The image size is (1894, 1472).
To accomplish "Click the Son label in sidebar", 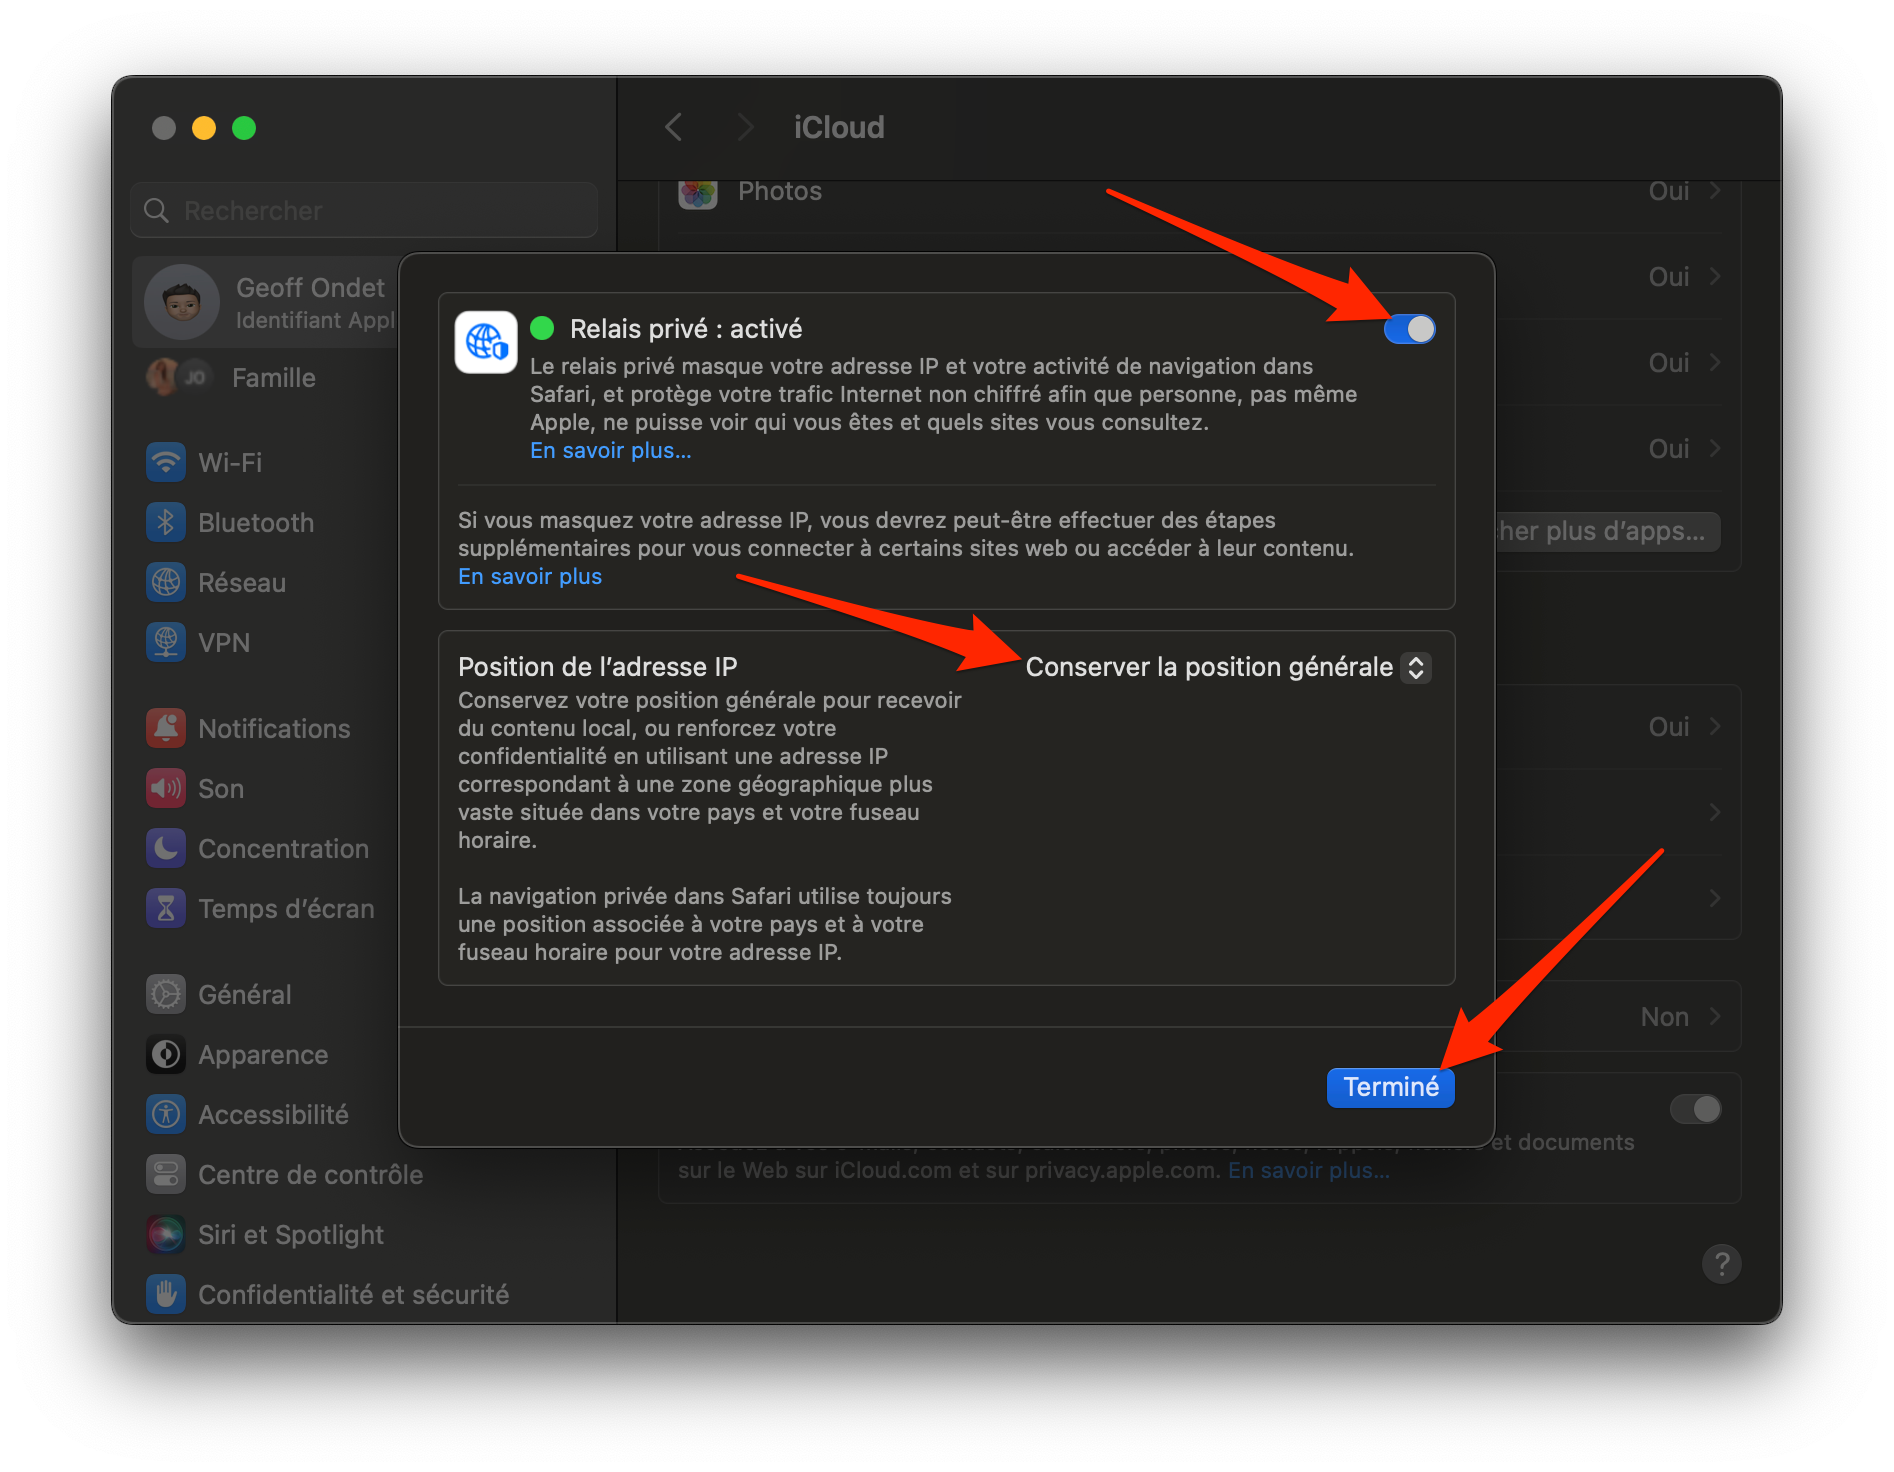I will click(x=221, y=789).
